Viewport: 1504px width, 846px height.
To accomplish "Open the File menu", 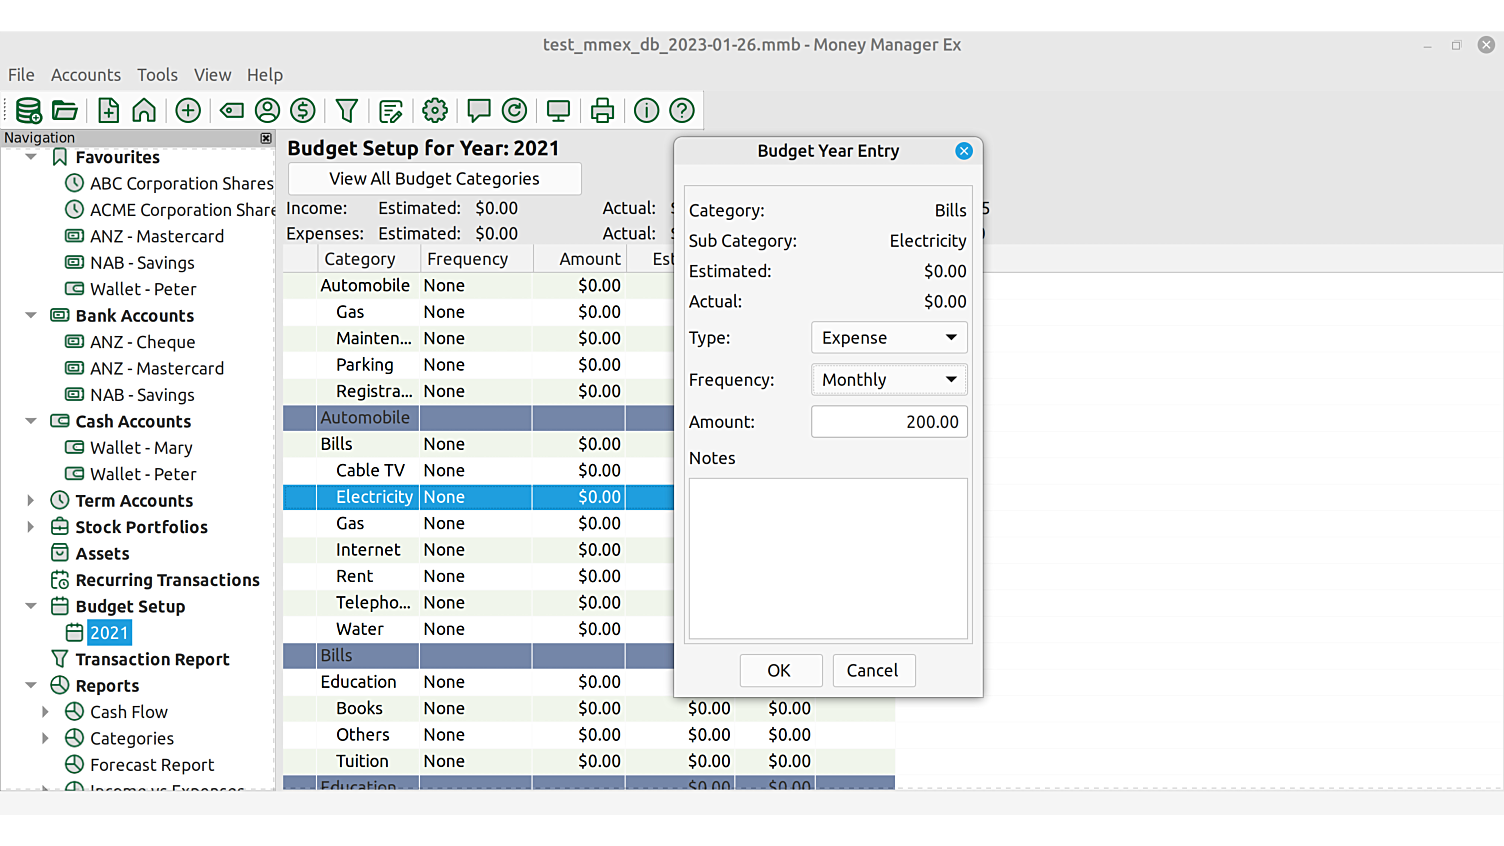I will pyautogui.click(x=21, y=75).
